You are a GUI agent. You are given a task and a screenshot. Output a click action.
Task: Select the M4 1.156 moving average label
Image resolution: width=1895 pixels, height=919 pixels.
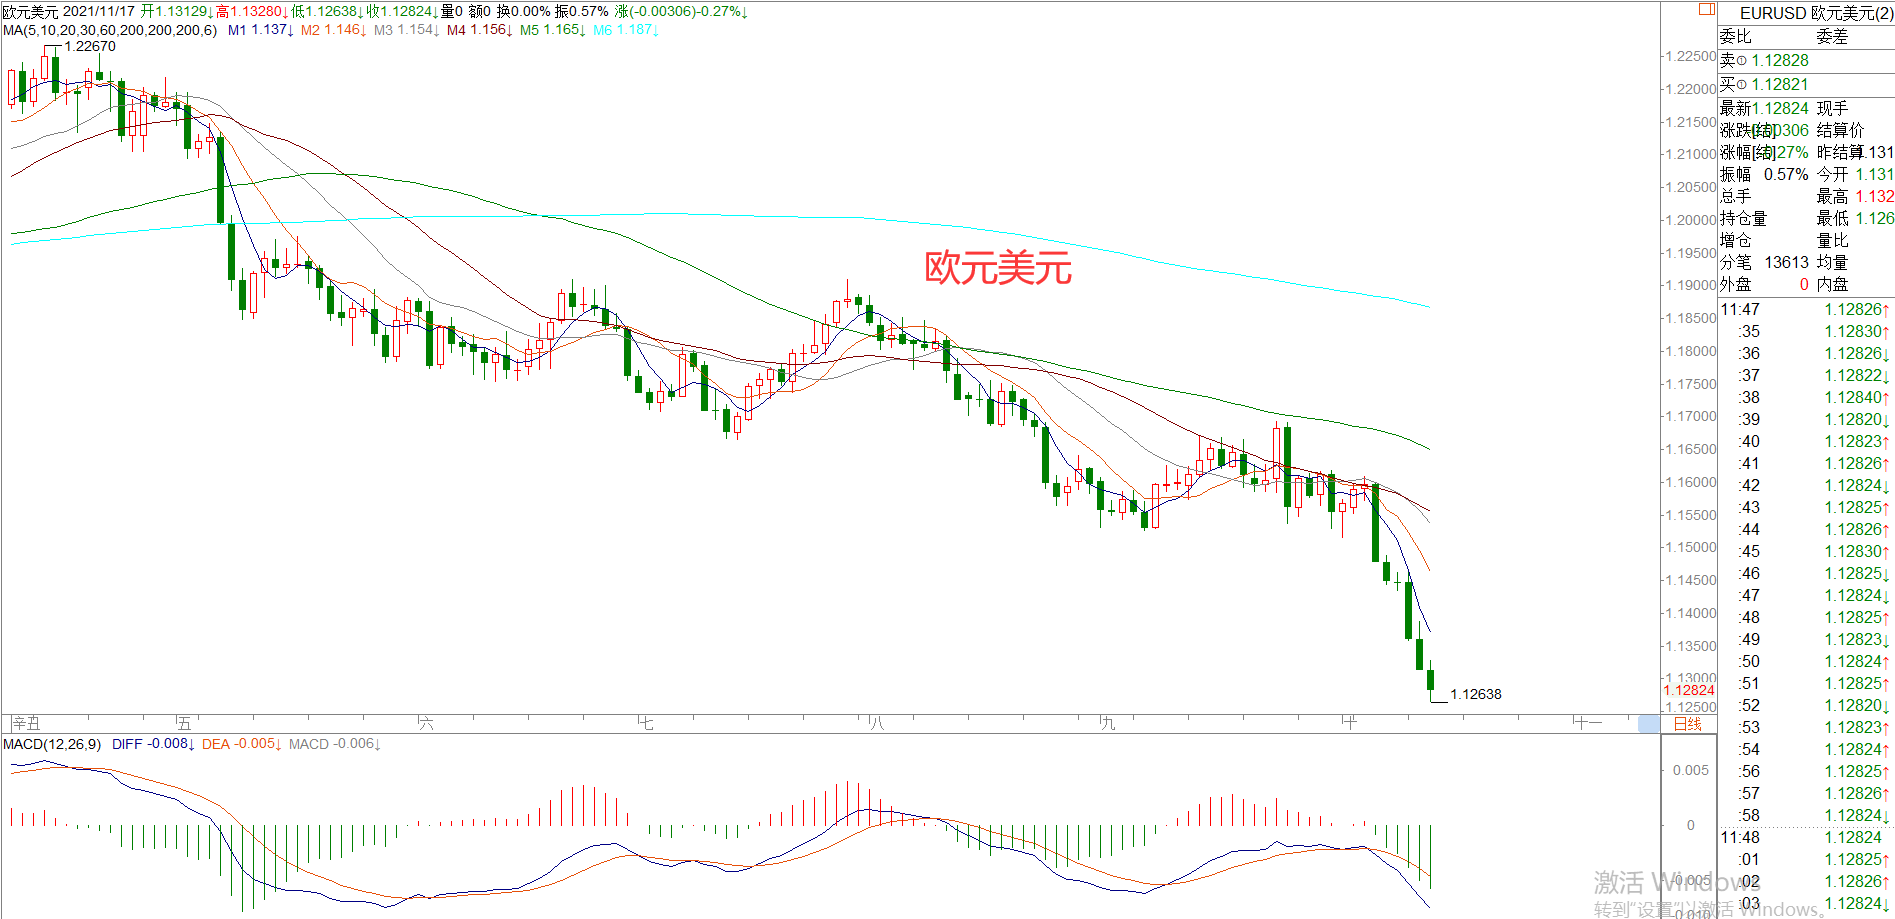click(x=479, y=30)
